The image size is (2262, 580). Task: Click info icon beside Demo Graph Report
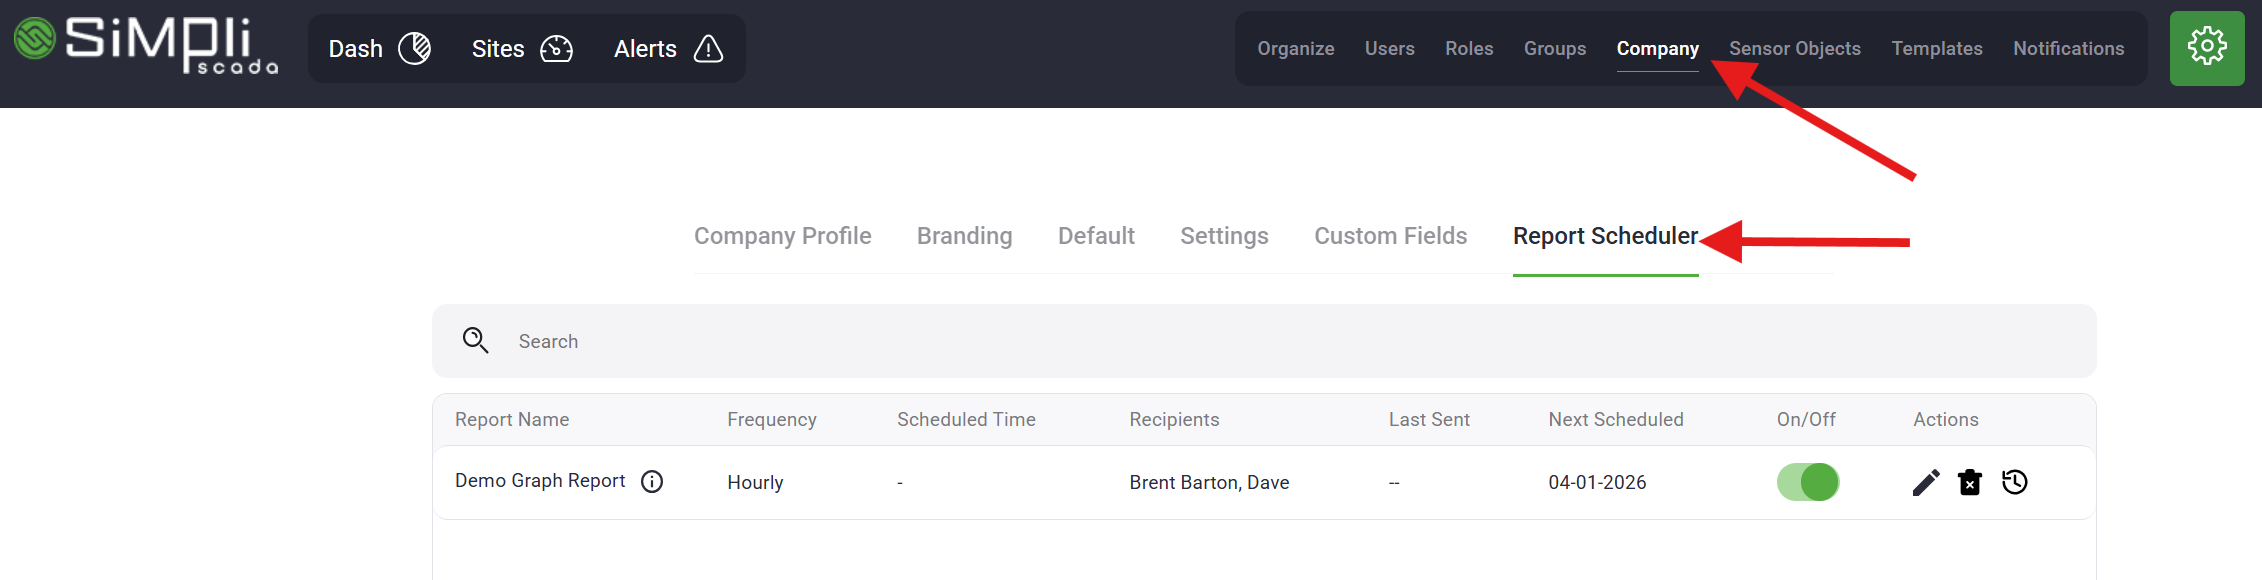coord(652,482)
